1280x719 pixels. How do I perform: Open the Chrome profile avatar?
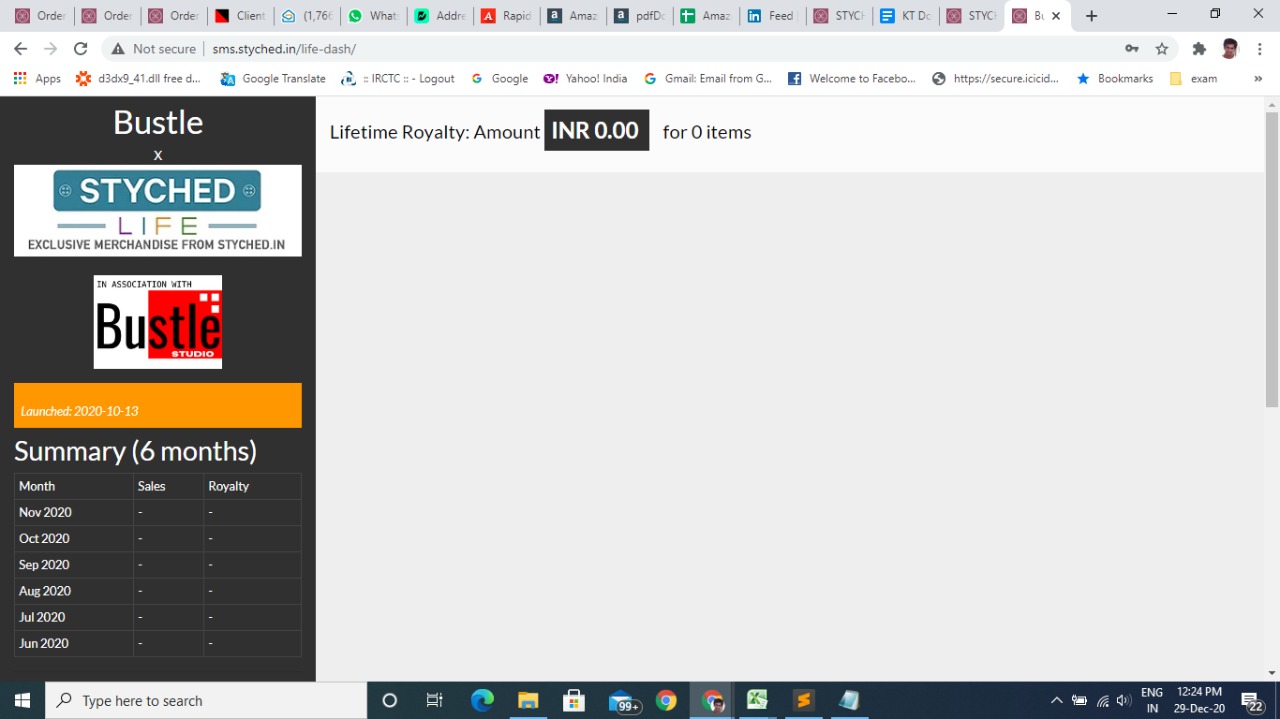click(x=1230, y=48)
